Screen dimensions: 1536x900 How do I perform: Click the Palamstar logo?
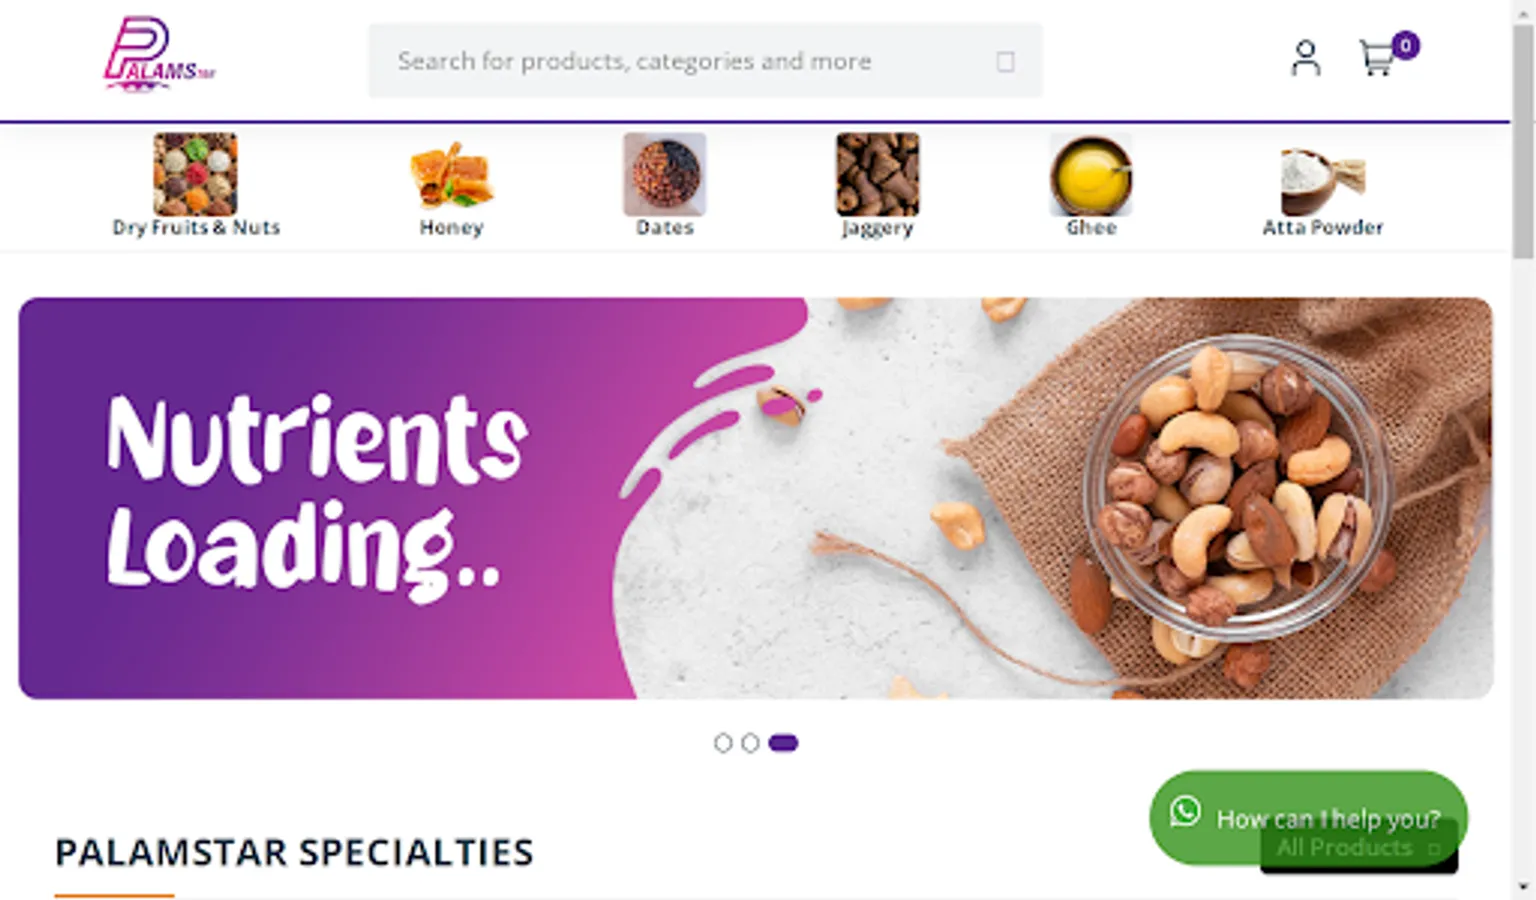160,55
